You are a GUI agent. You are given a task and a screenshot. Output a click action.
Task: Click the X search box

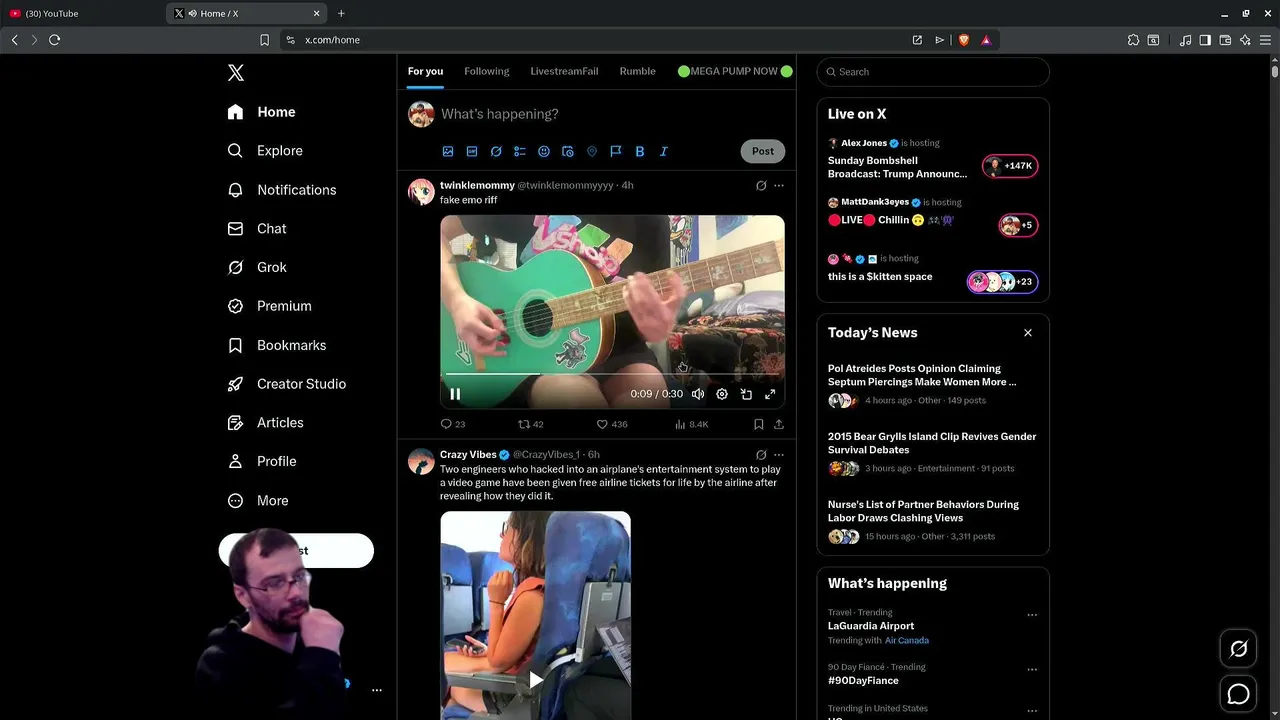(x=933, y=72)
